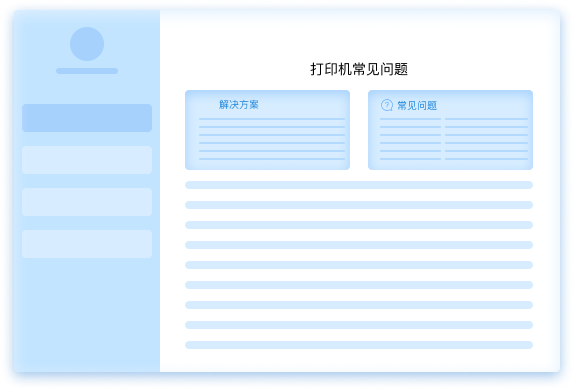Click the 打印机常见问题 page title
Image resolution: width=574 pixels, height=390 pixels.
(359, 69)
